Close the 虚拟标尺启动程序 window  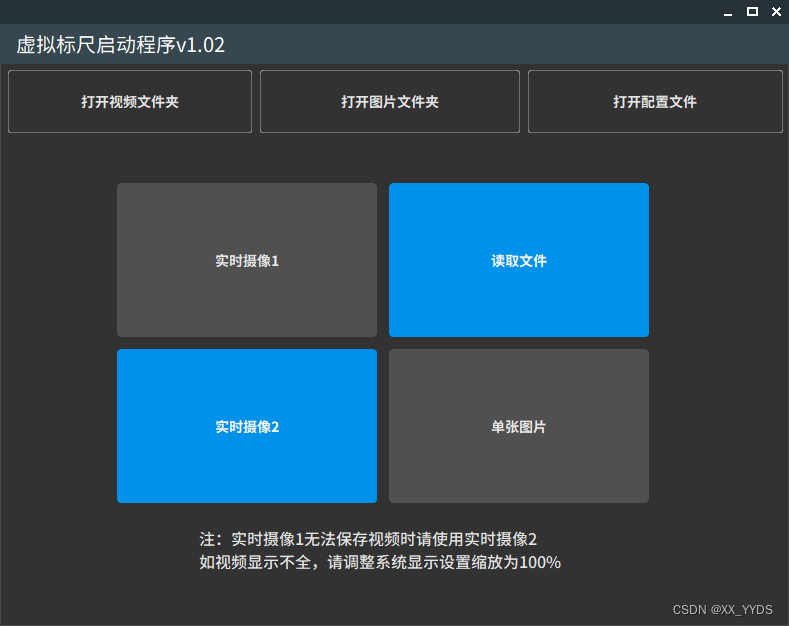[x=776, y=12]
